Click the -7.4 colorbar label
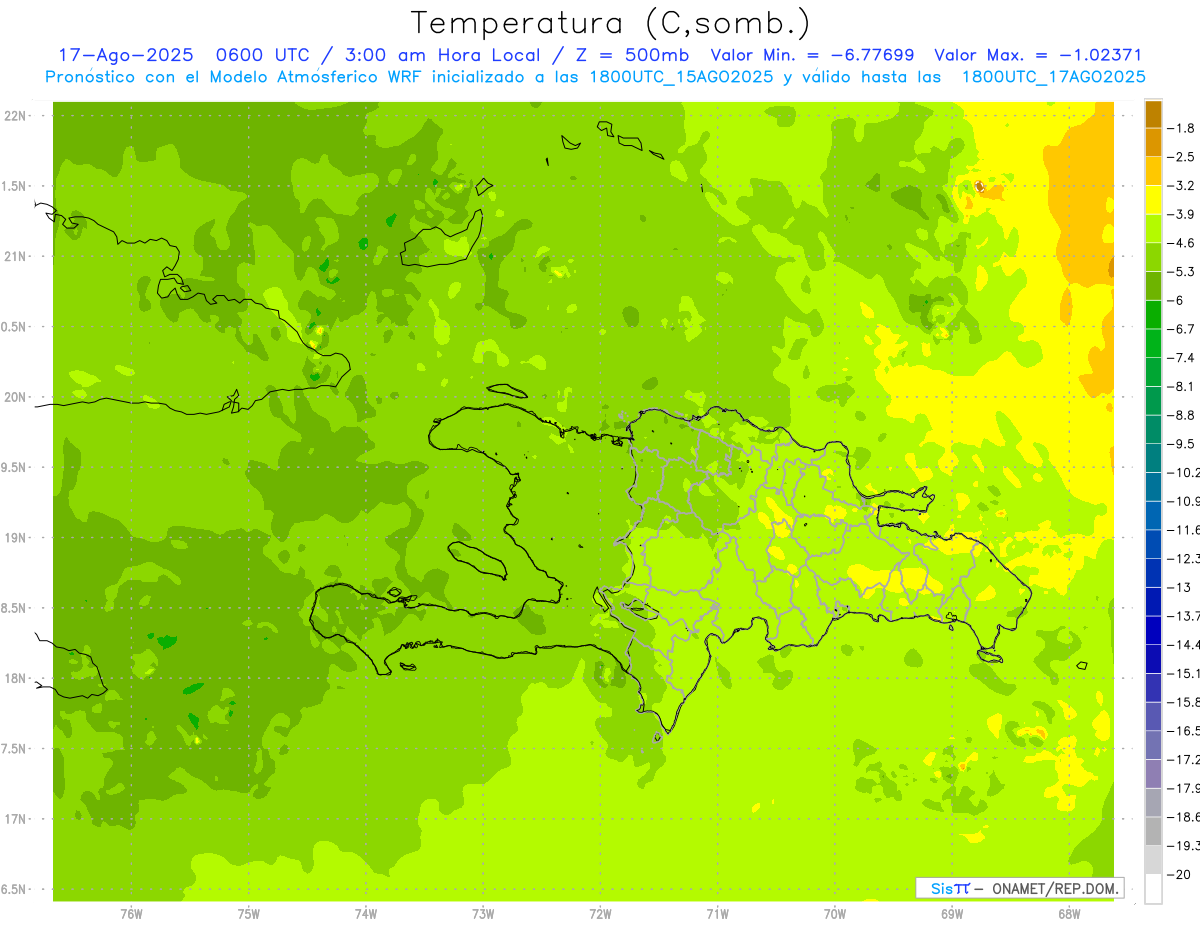The image size is (1200, 927). coord(1182,357)
